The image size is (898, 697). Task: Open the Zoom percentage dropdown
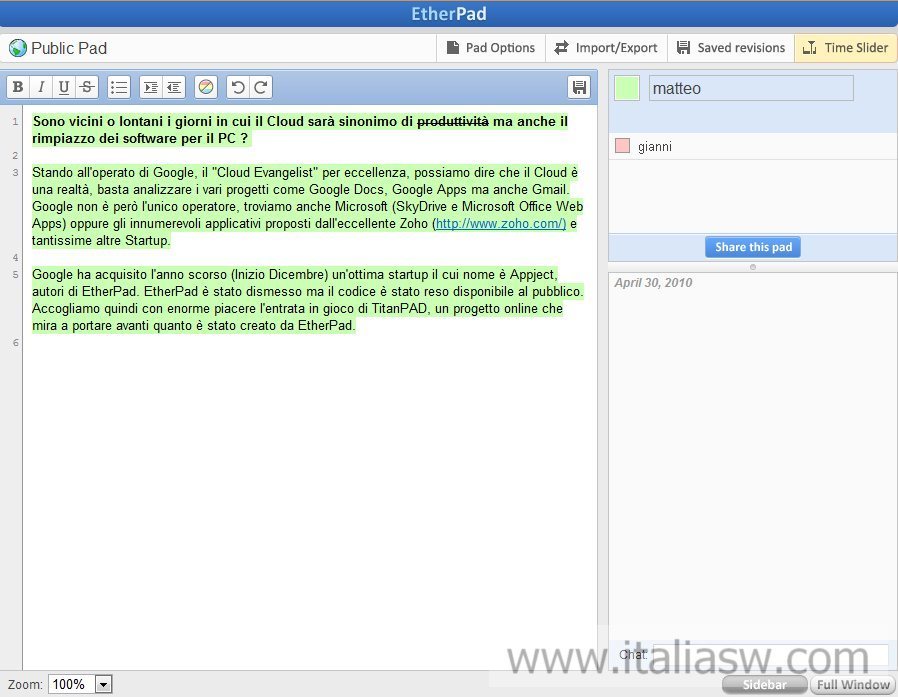pyautogui.click(x=103, y=684)
